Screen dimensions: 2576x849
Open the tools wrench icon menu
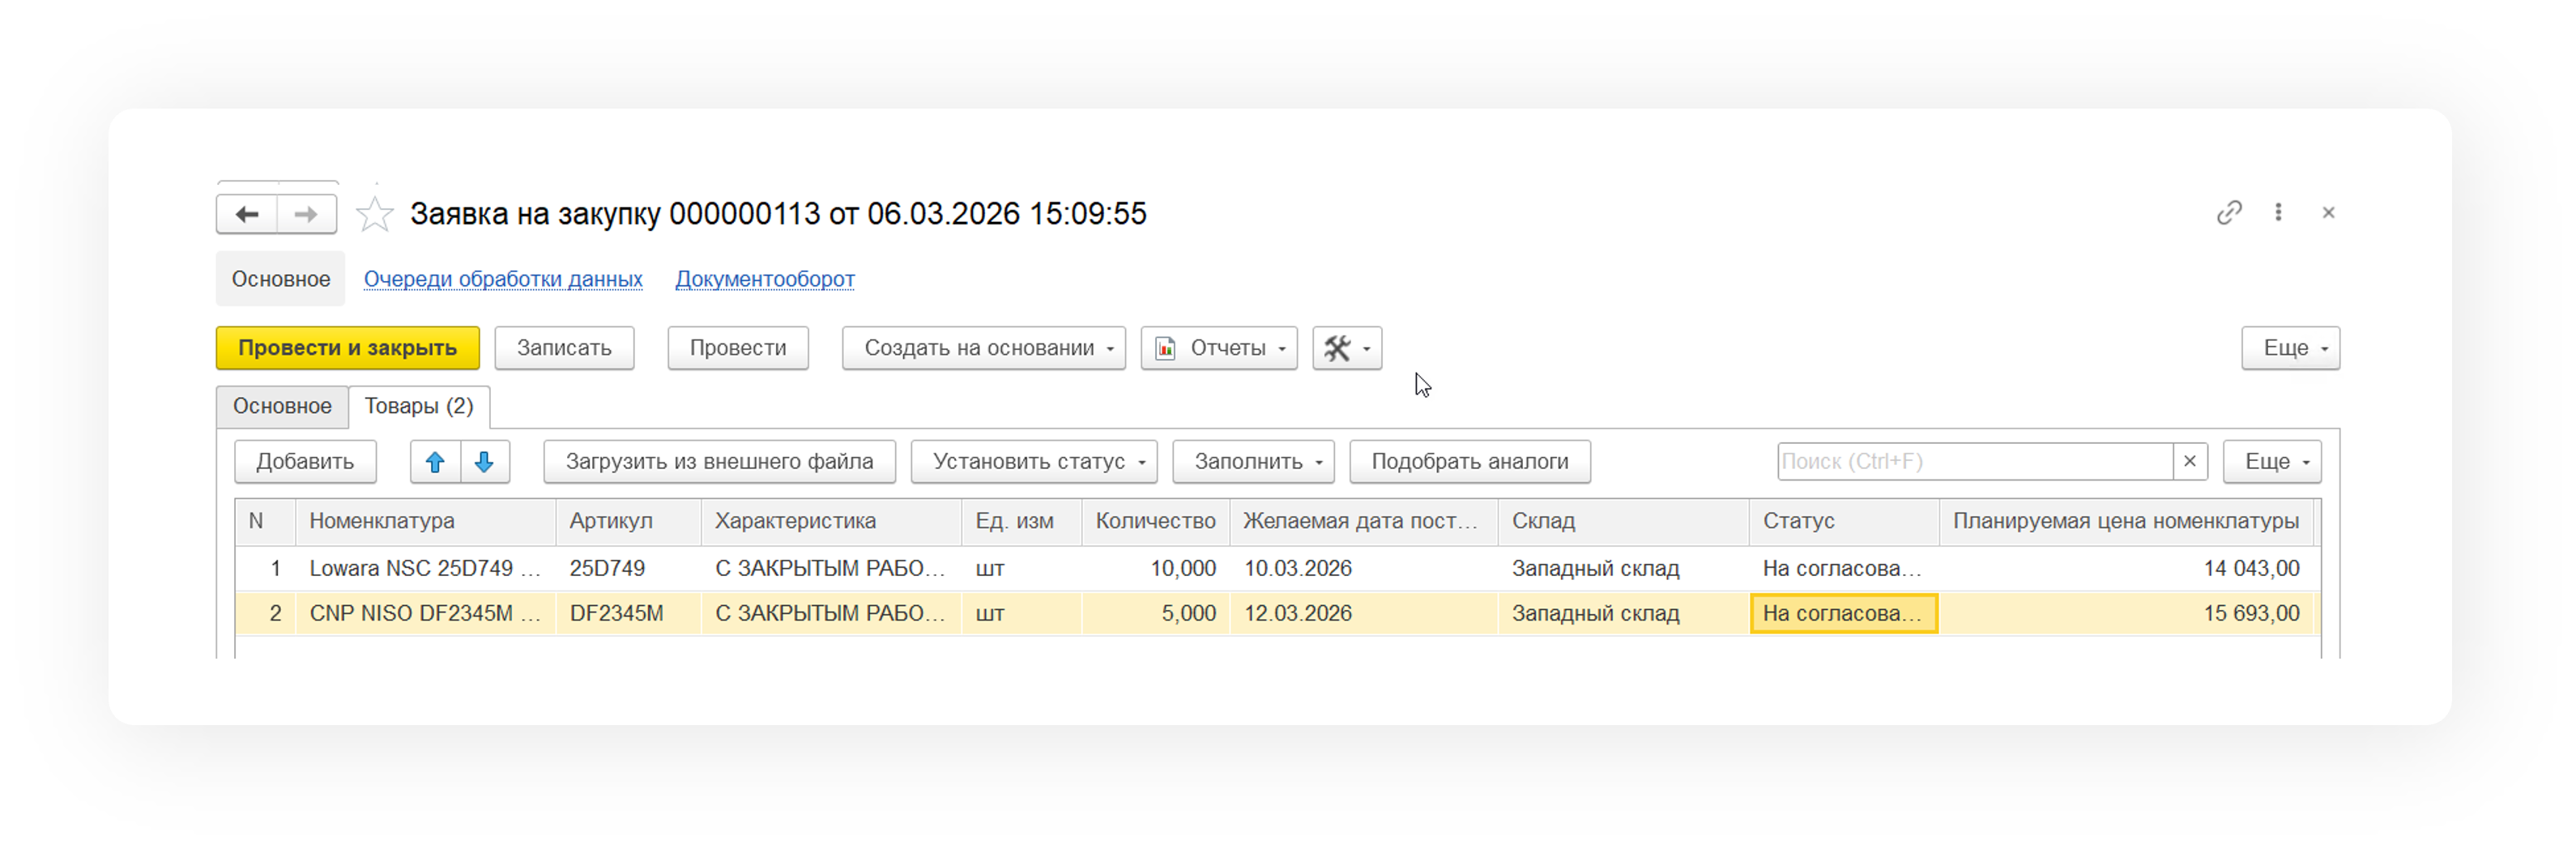1346,348
